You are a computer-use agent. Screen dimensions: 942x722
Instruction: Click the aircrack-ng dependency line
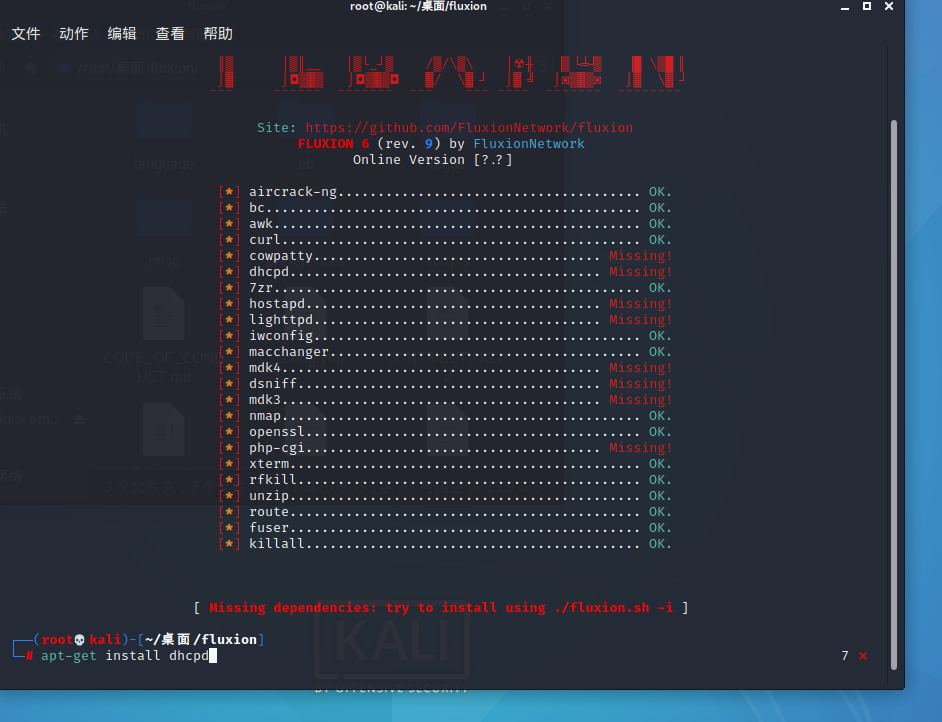[x=445, y=192]
